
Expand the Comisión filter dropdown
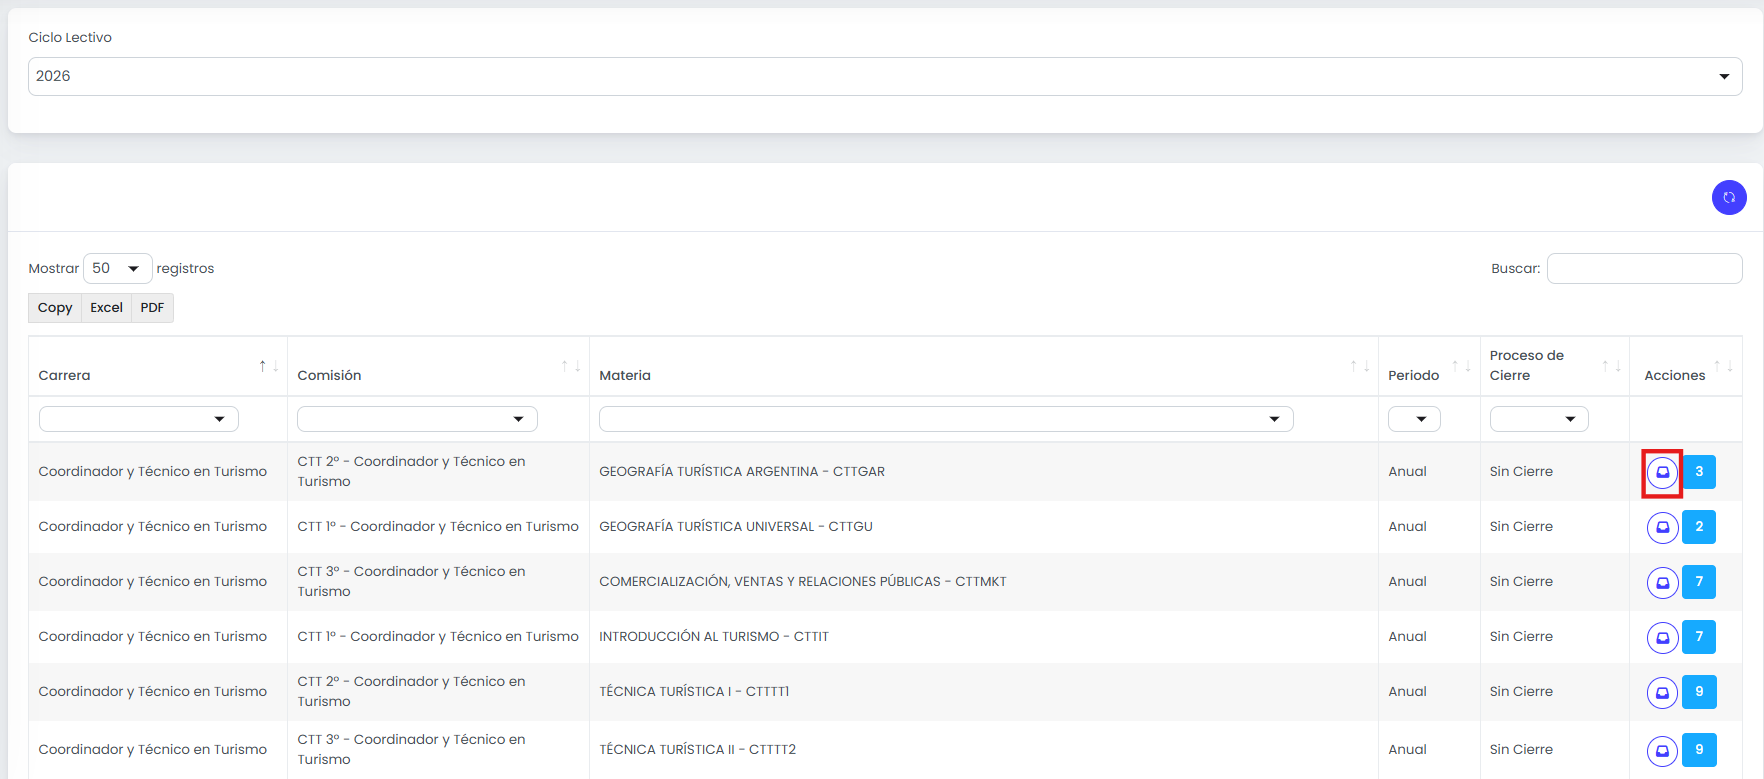pos(417,419)
